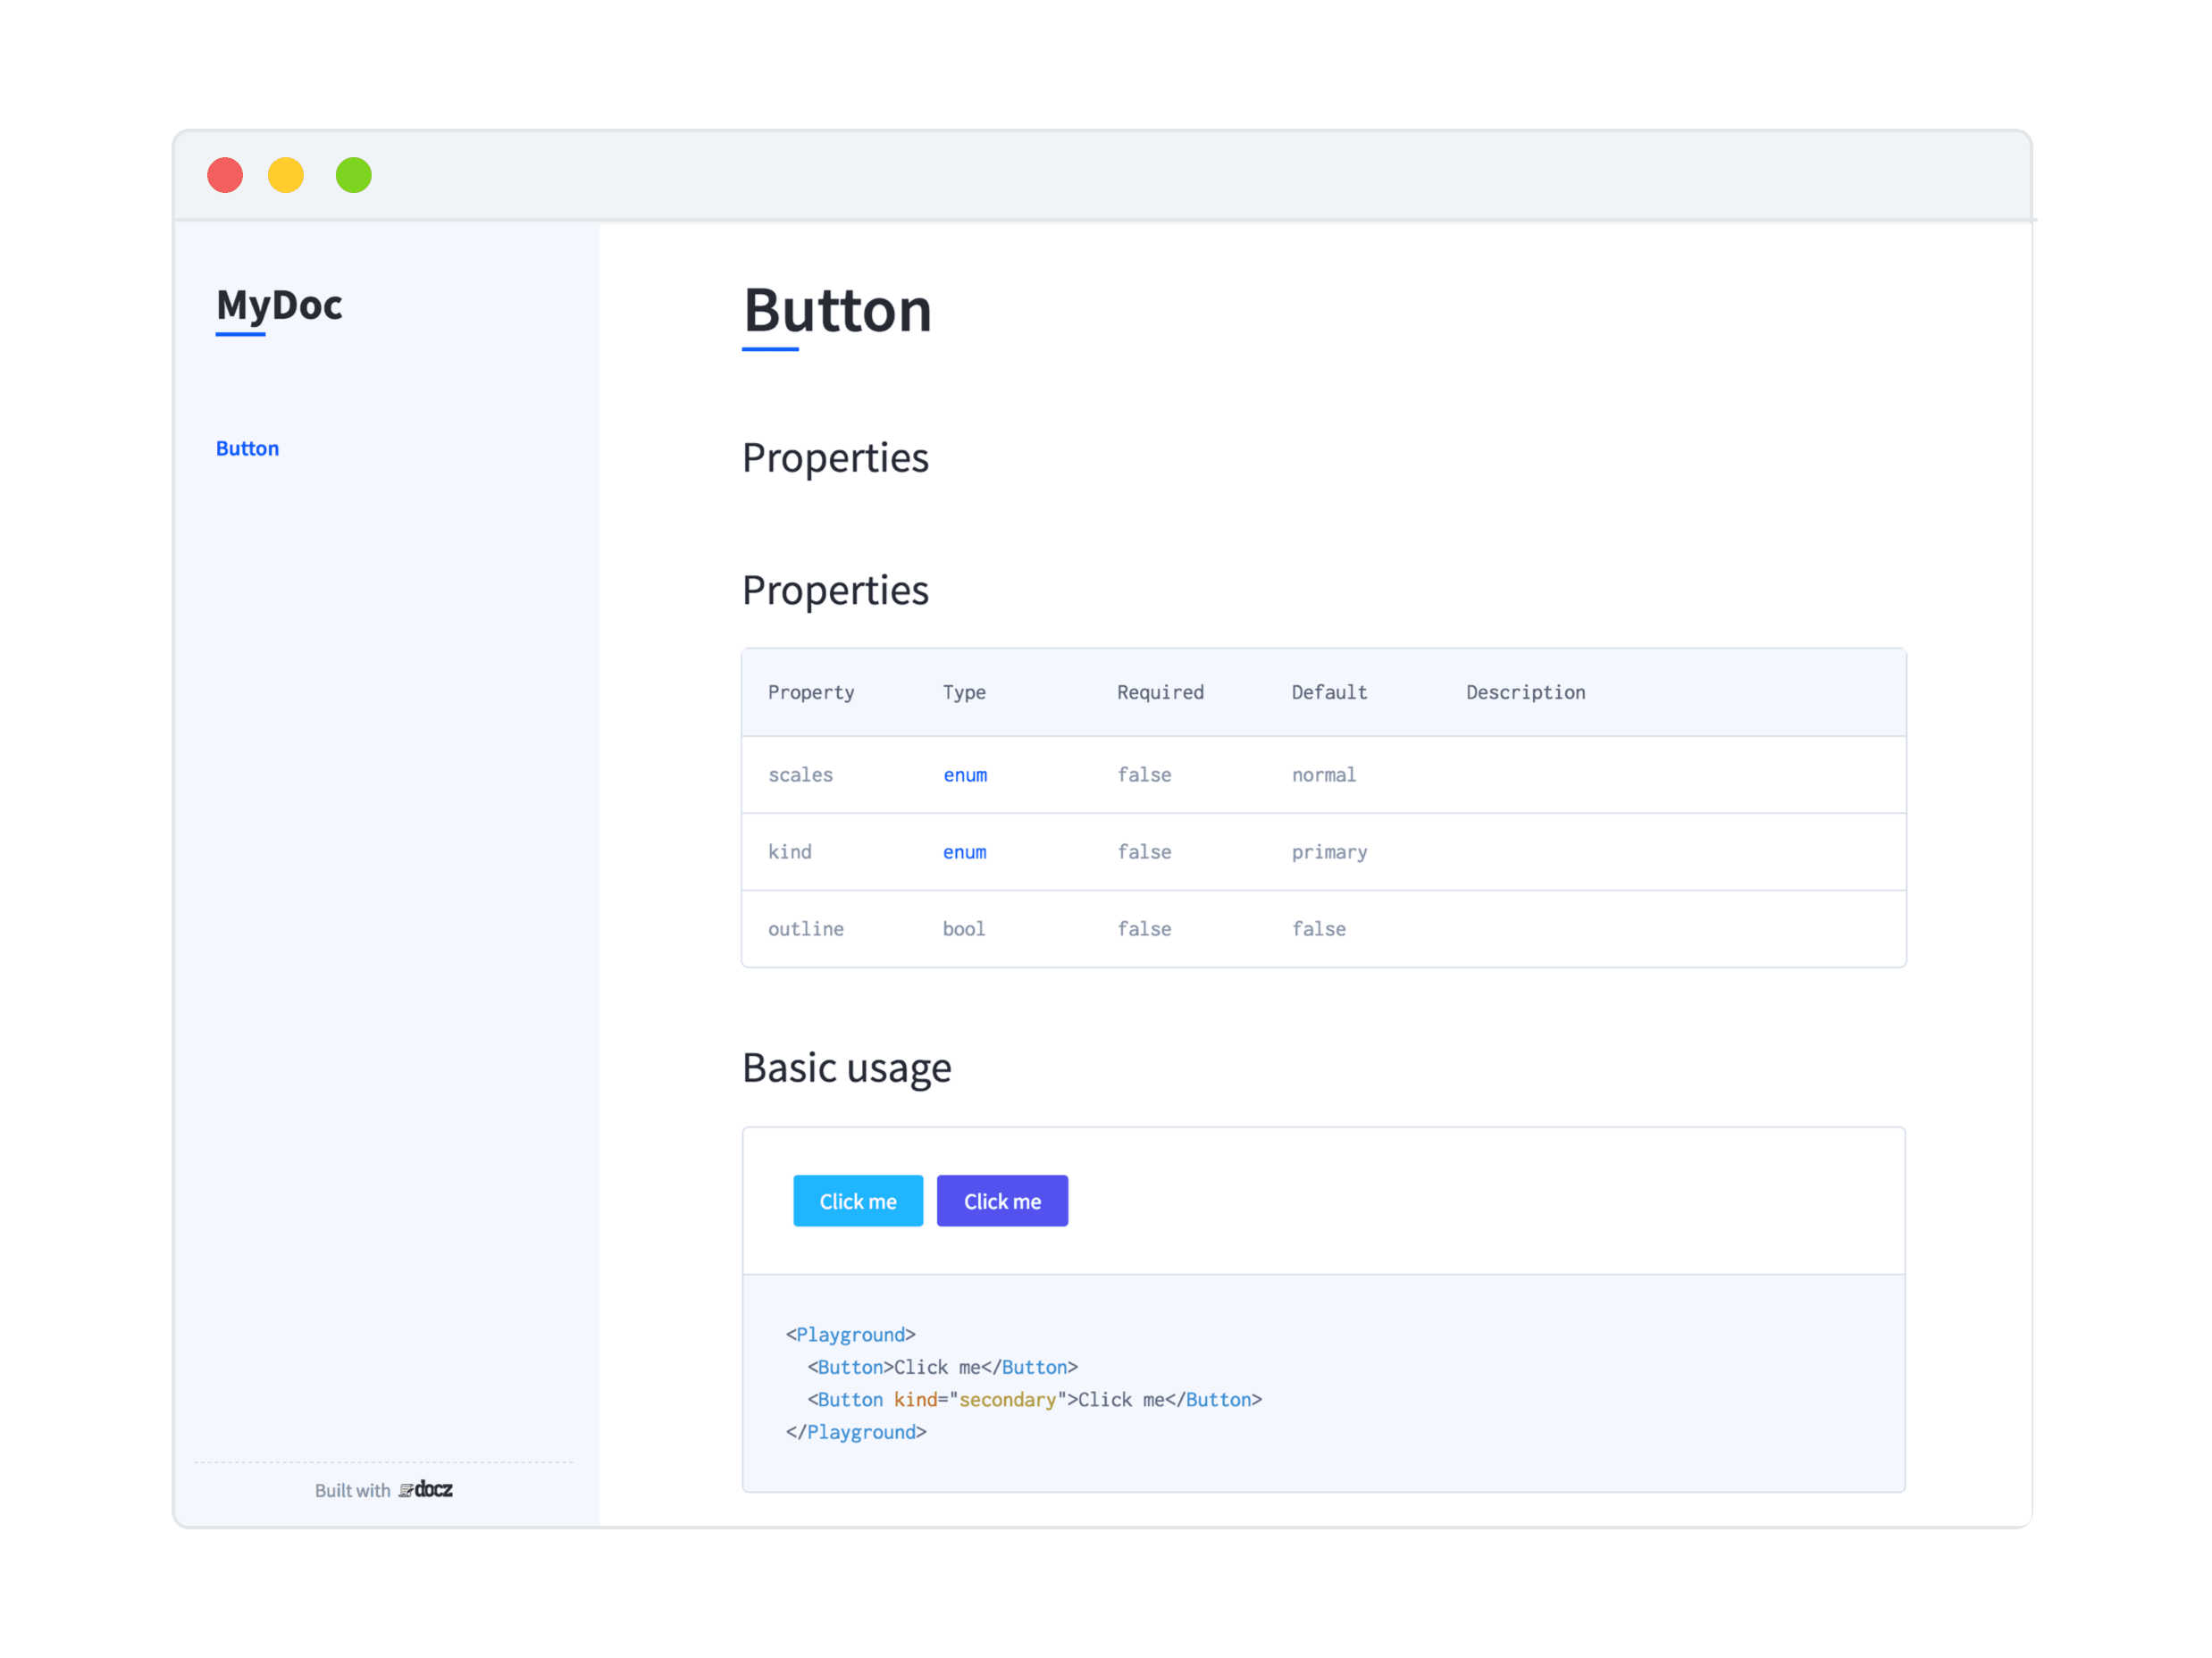Click the outline property row cell
Image resolution: width=2212 pixels, height=1658 pixels.
pyautogui.click(x=805, y=929)
